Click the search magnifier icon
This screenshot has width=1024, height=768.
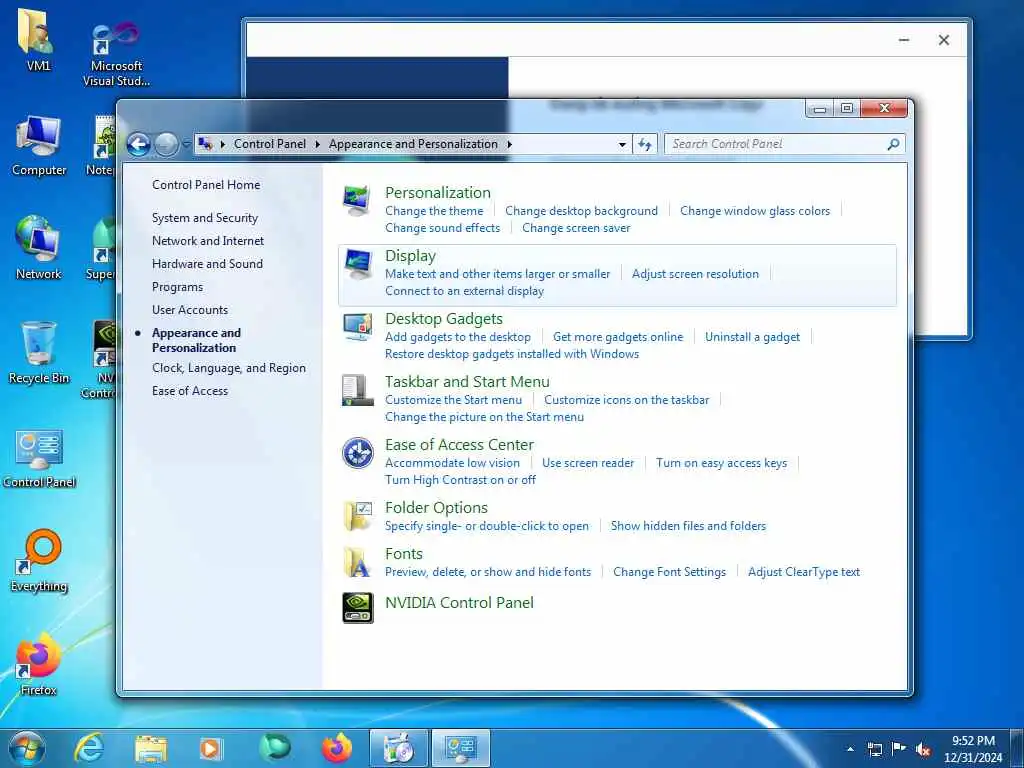893,144
